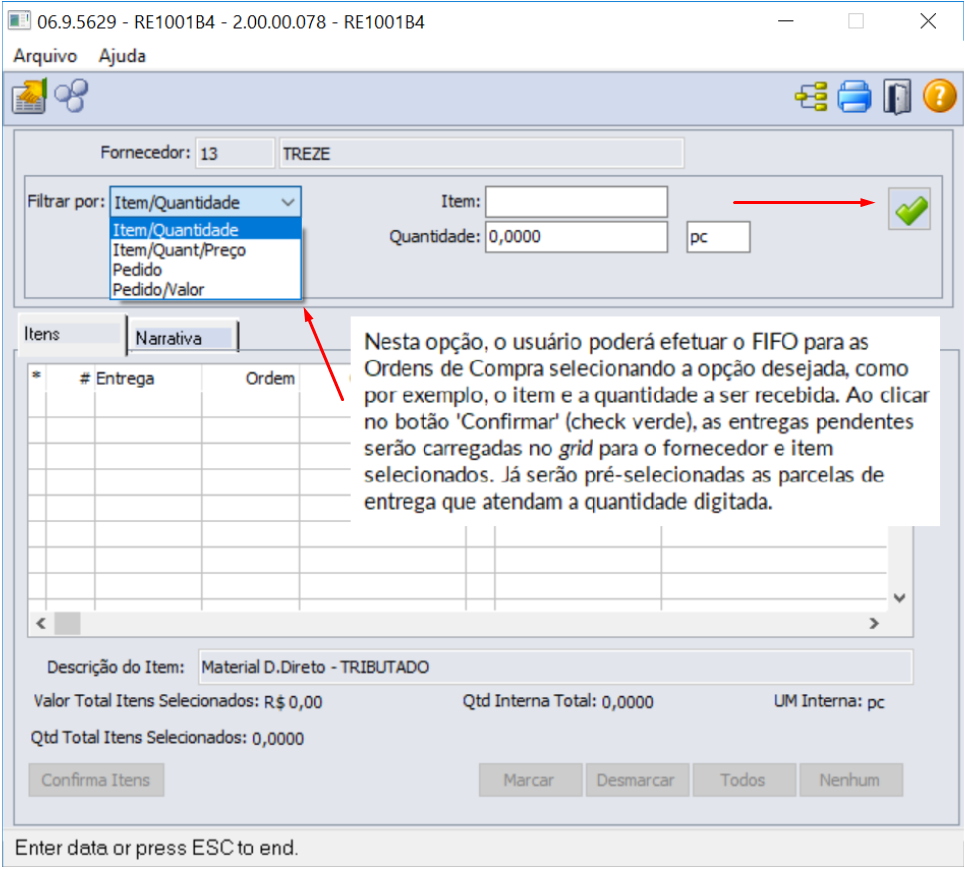Open the yellow tree structure icon

point(811,97)
